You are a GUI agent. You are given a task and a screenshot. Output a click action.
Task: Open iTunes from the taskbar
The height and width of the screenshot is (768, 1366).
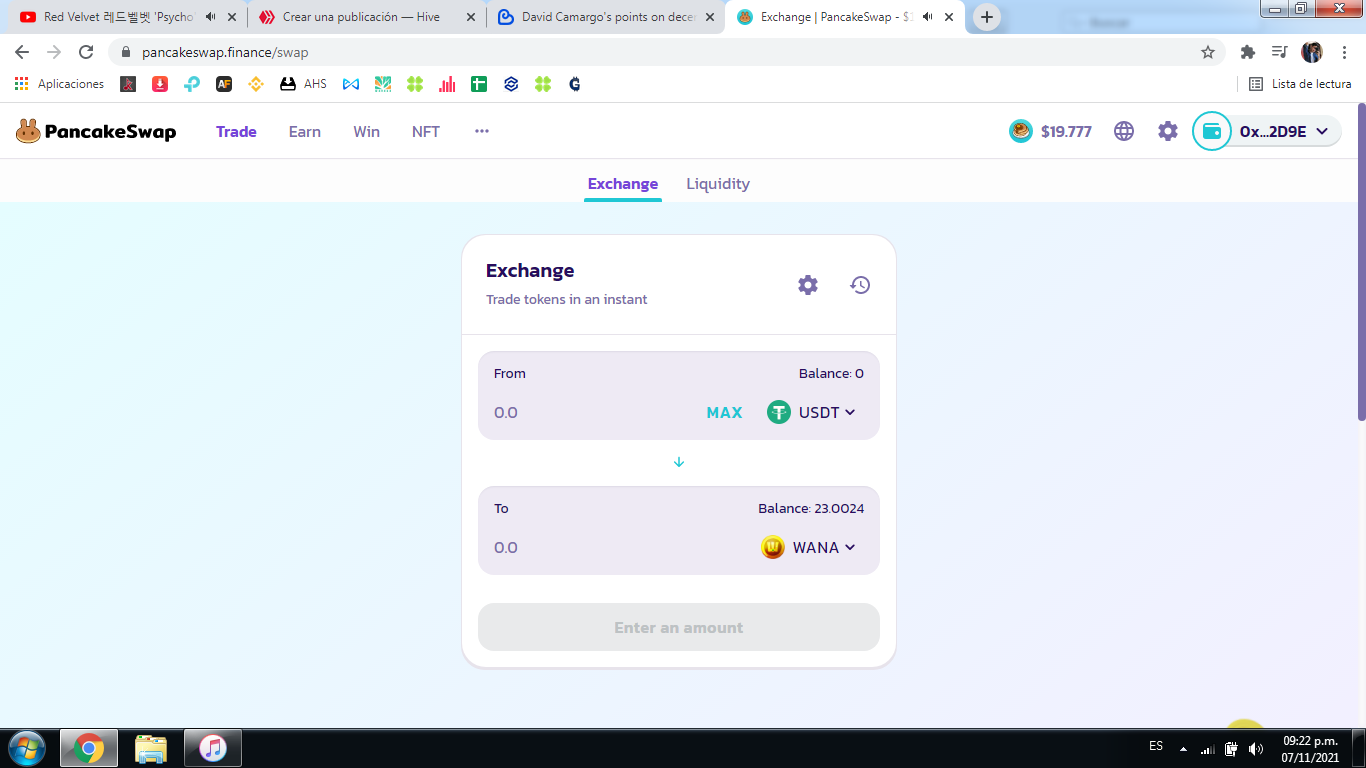tap(213, 748)
